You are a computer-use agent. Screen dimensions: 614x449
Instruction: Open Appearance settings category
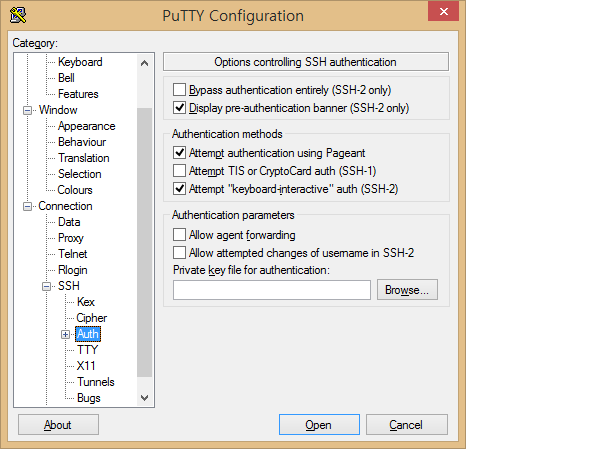click(x=87, y=126)
